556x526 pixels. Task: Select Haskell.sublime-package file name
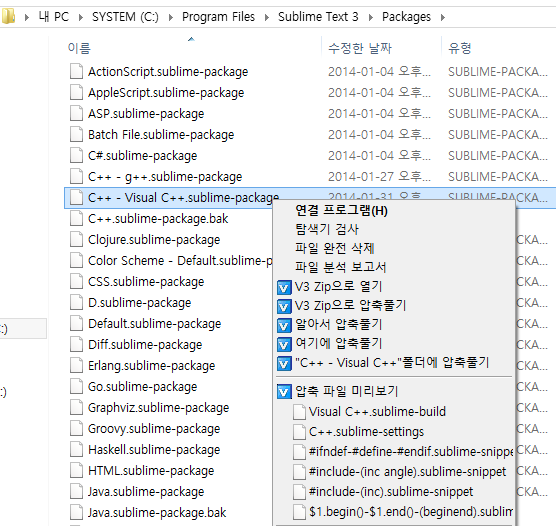click(154, 449)
